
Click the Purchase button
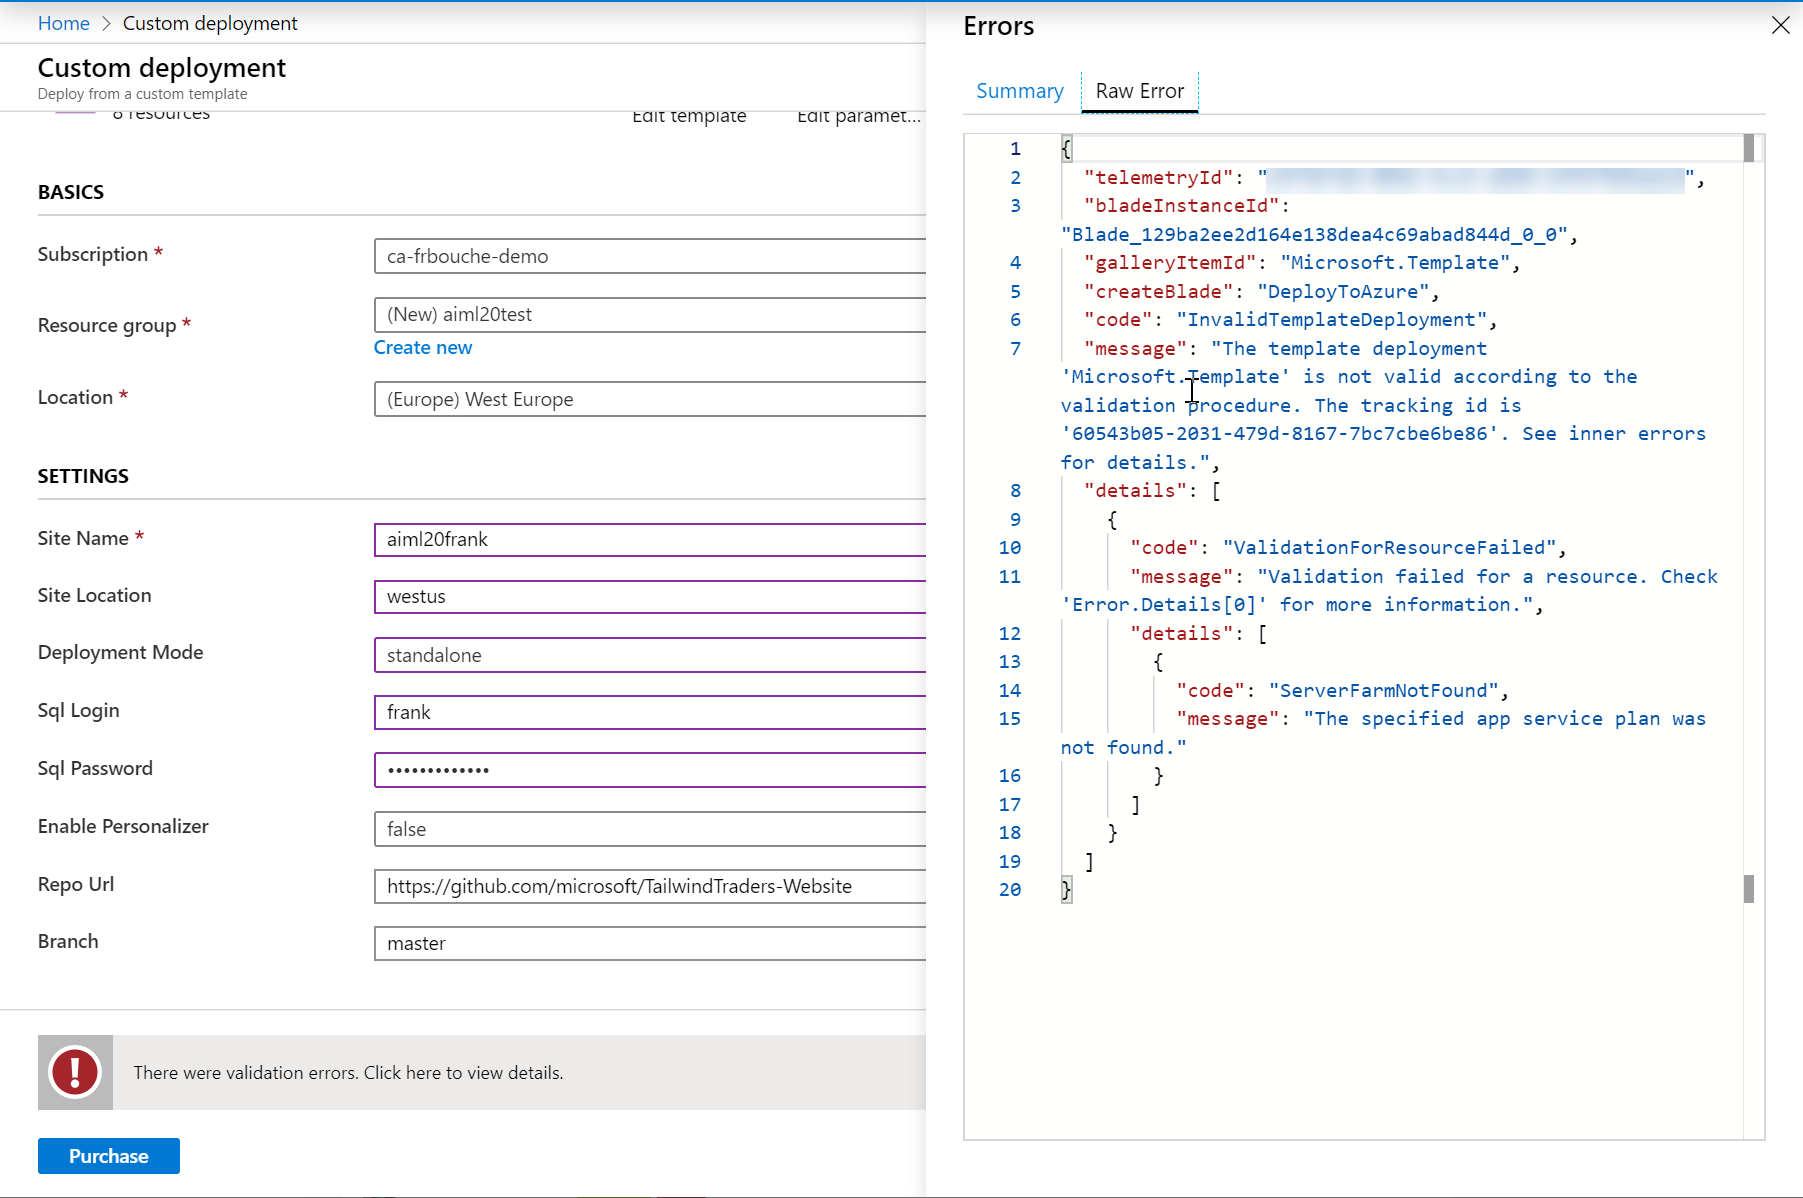[x=108, y=1155]
